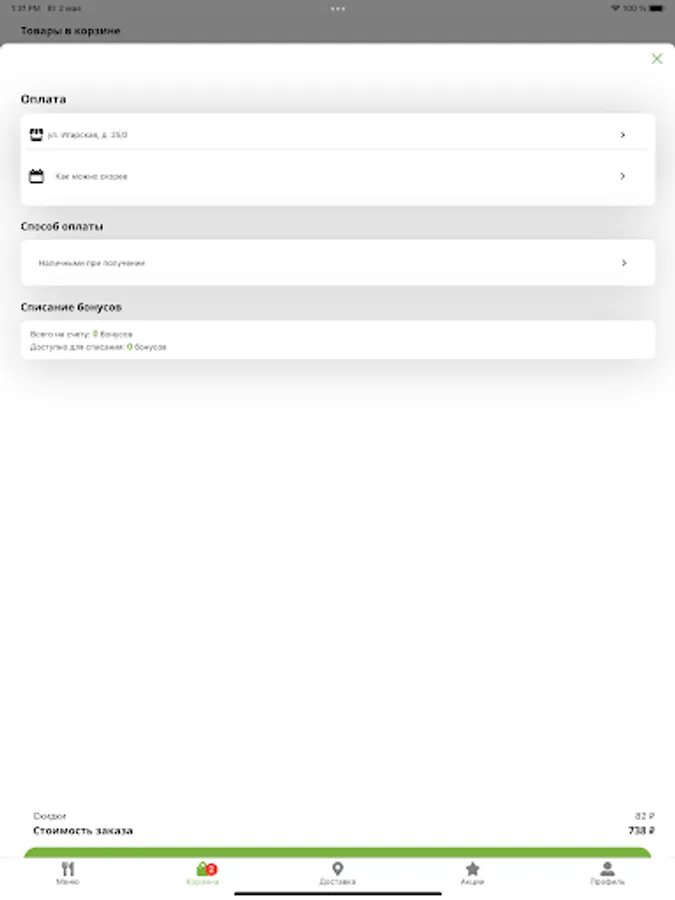Screen dimensions: 675x900
Task: Expand the delivery time row chevron
Action: pyautogui.click(x=623, y=176)
